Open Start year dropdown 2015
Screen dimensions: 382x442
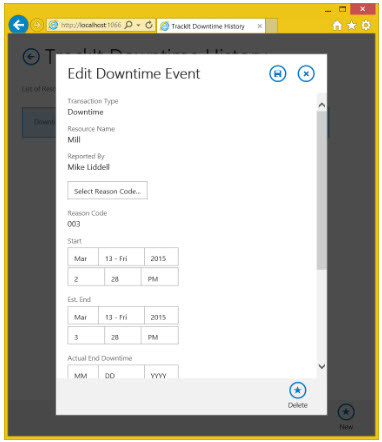pos(161,257)
